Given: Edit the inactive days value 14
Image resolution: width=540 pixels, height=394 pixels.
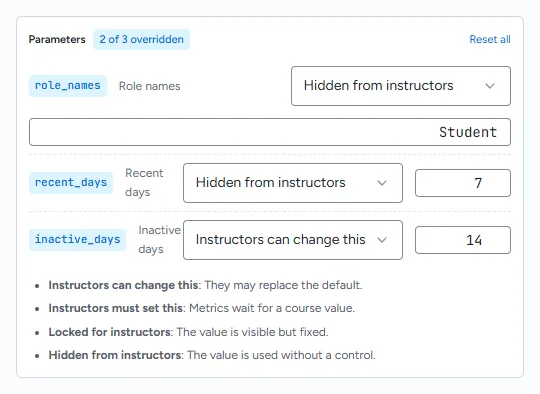Looking at the screenshot, I should click(x=463, y=240).
